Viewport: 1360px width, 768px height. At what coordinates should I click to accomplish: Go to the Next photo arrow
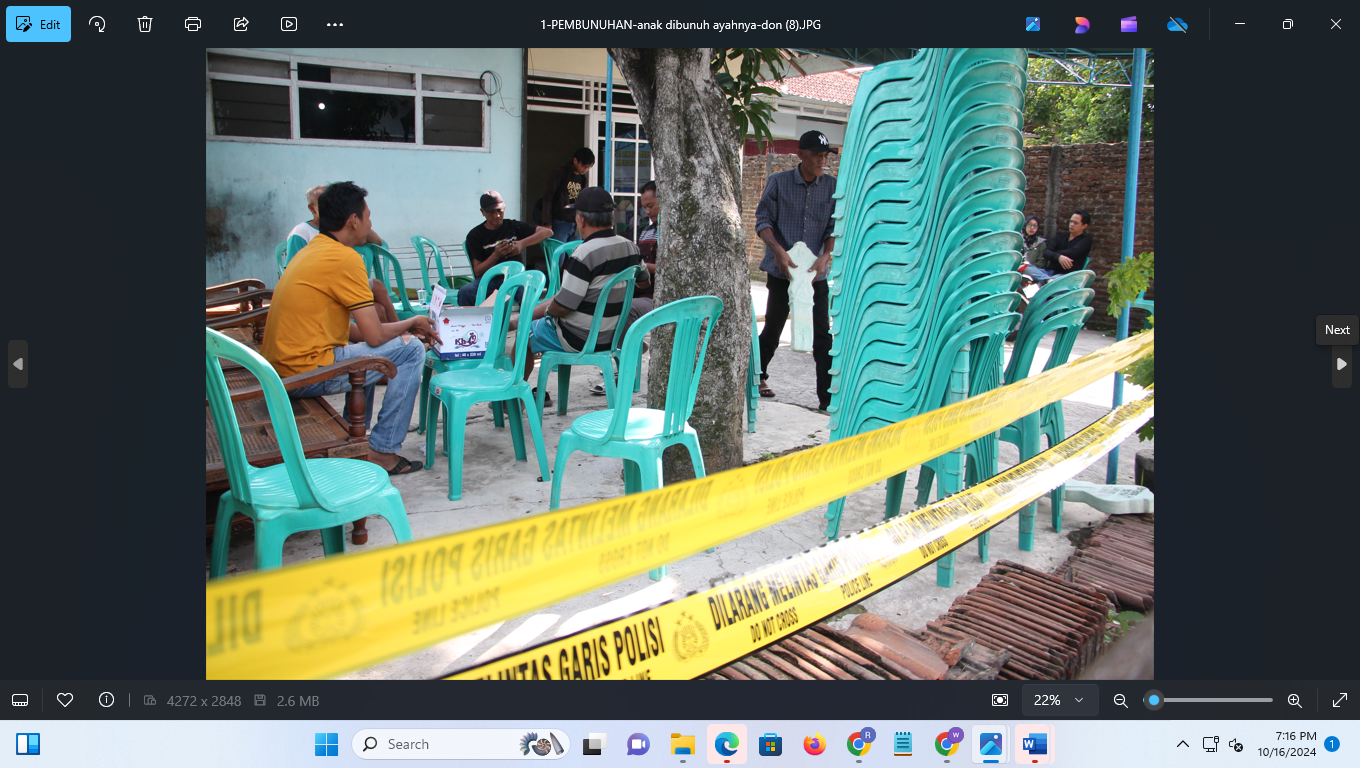click(x=1342, y=364)
